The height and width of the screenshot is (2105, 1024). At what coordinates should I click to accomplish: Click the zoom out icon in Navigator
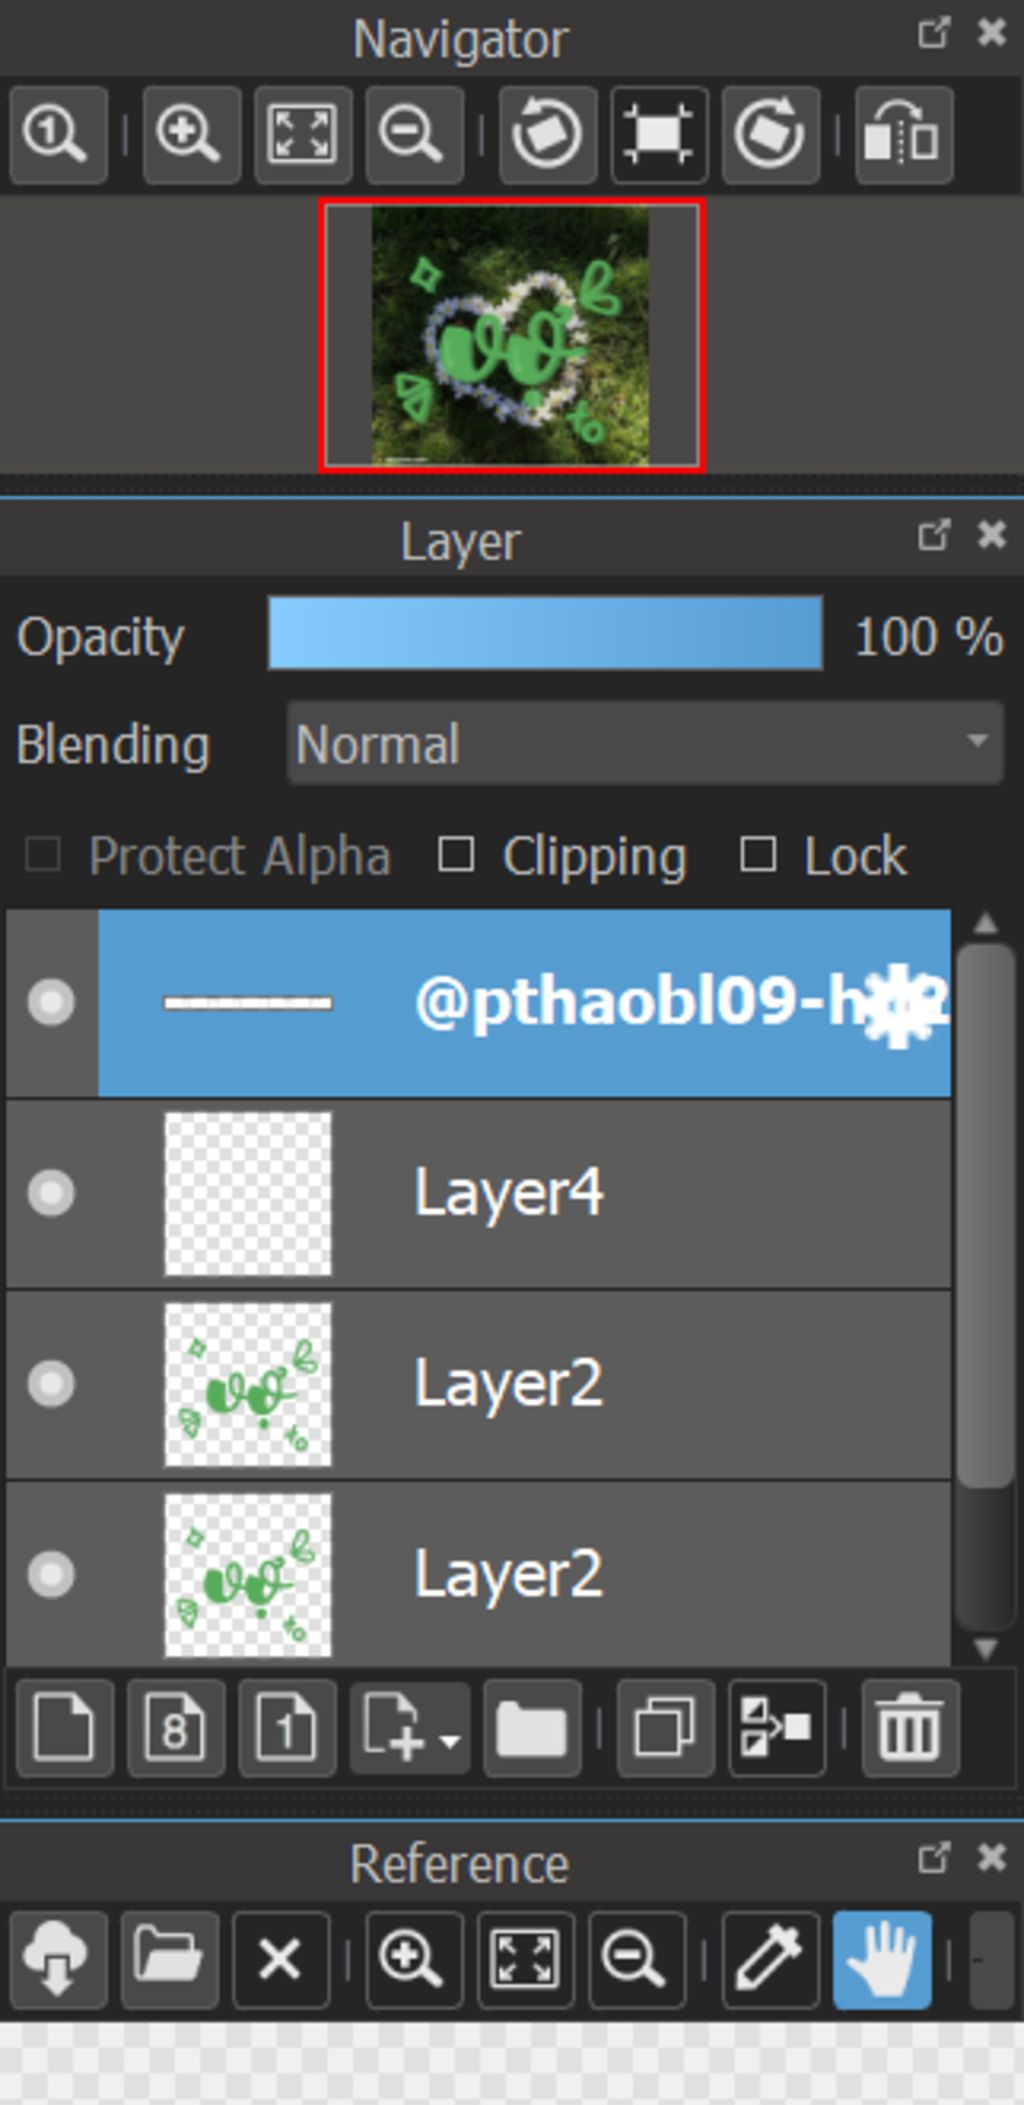pyautogui.click(x=414, y=134)
